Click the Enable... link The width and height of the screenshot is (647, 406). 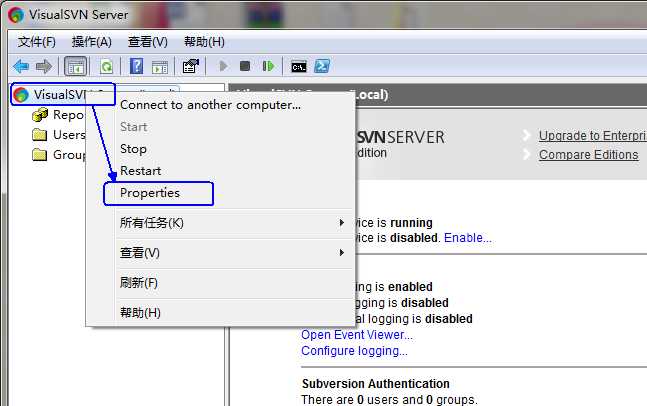[x=468, y=238]
